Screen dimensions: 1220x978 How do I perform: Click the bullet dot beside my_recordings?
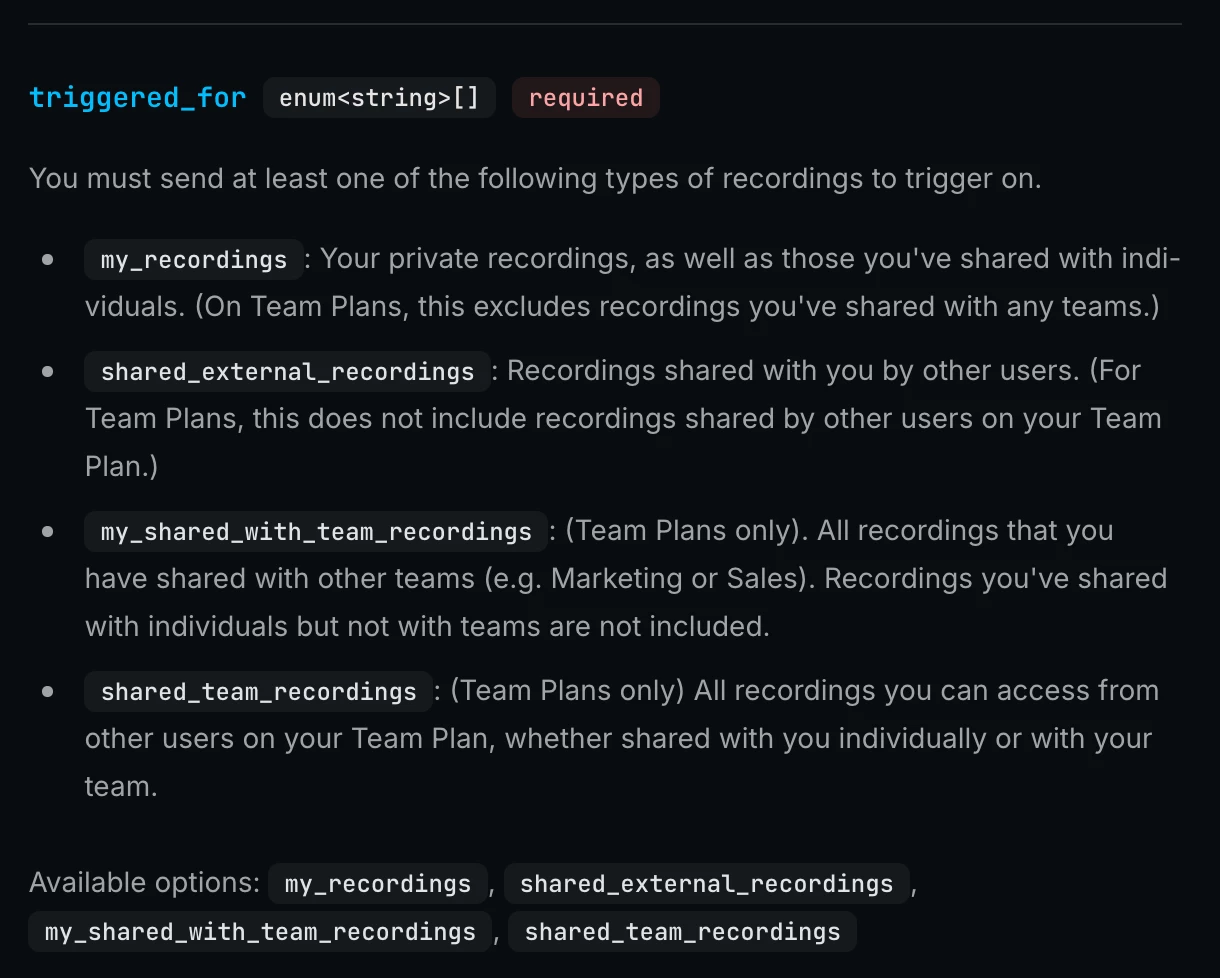click(47, 260)
